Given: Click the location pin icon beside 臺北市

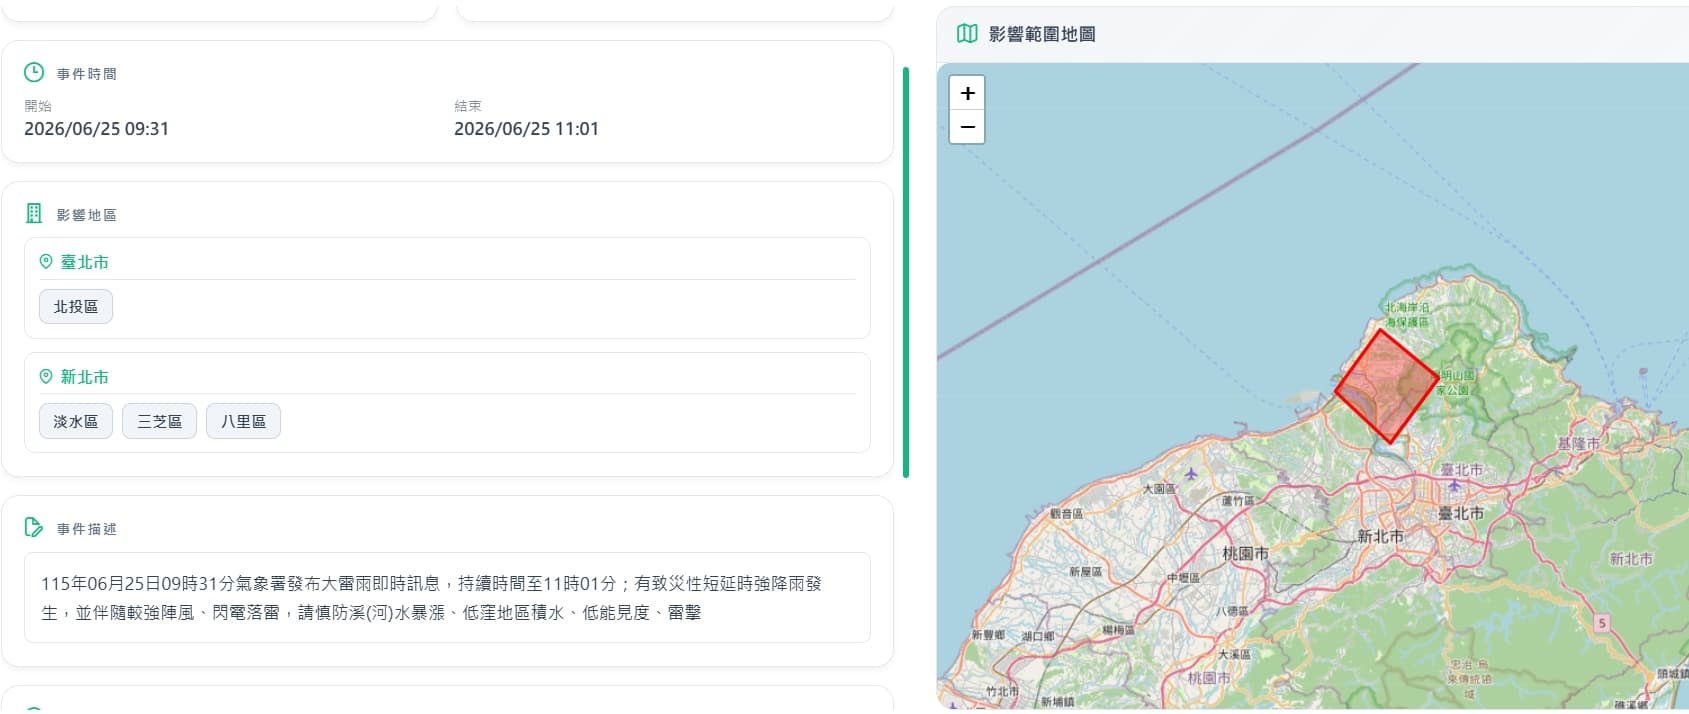Looking at the screenshot, I should 46,261.
